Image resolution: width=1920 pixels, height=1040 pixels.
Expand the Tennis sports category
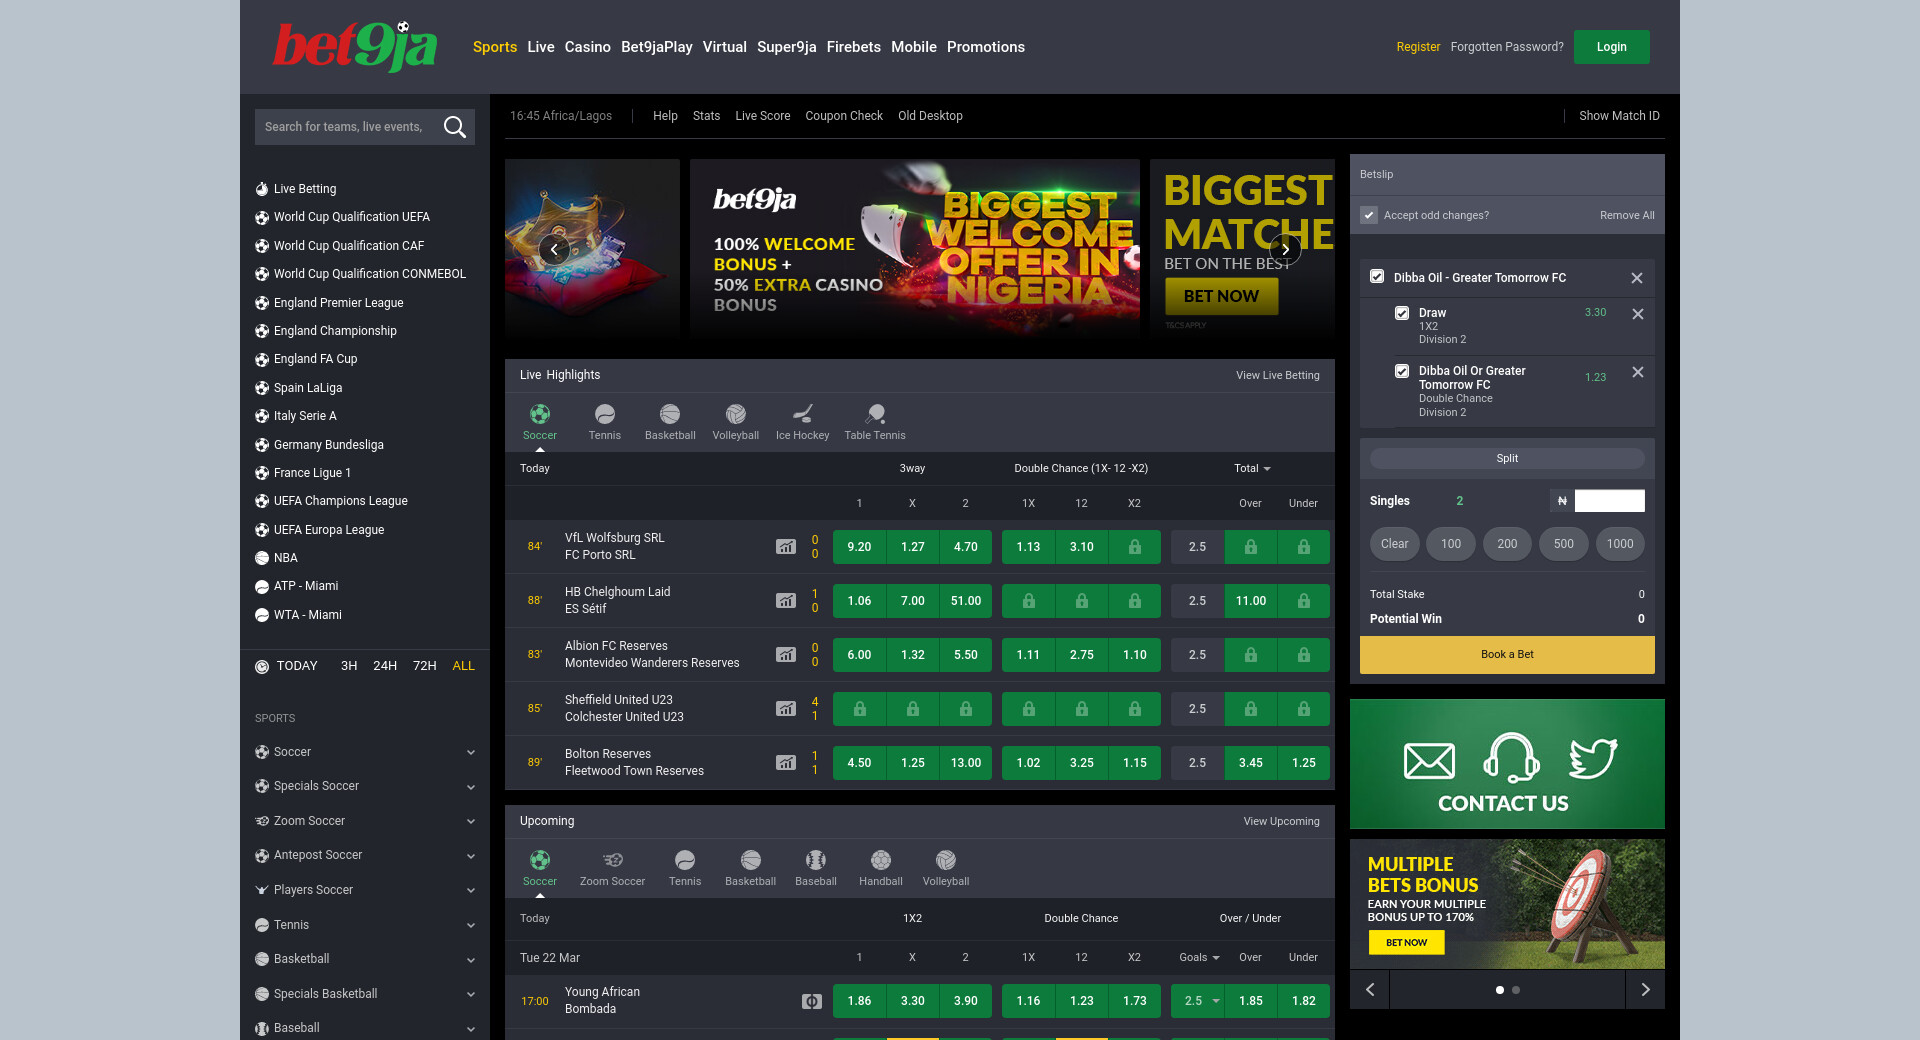pyautogui.click(x=470, y=925)
